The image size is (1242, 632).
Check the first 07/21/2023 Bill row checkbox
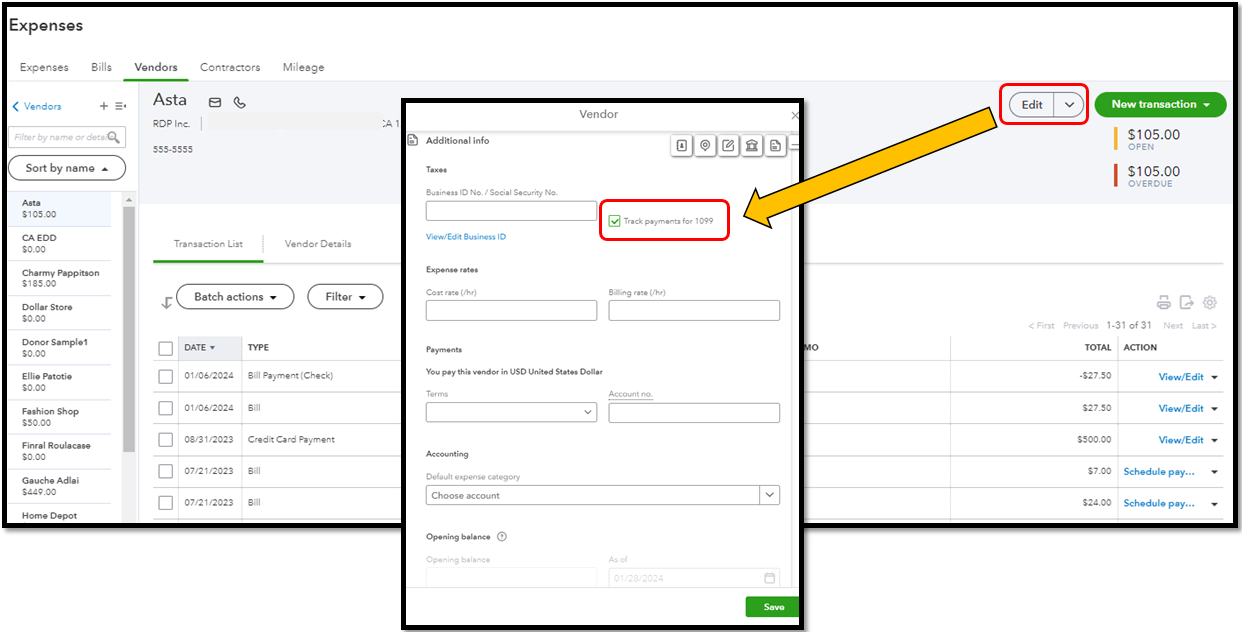point(166,471)
